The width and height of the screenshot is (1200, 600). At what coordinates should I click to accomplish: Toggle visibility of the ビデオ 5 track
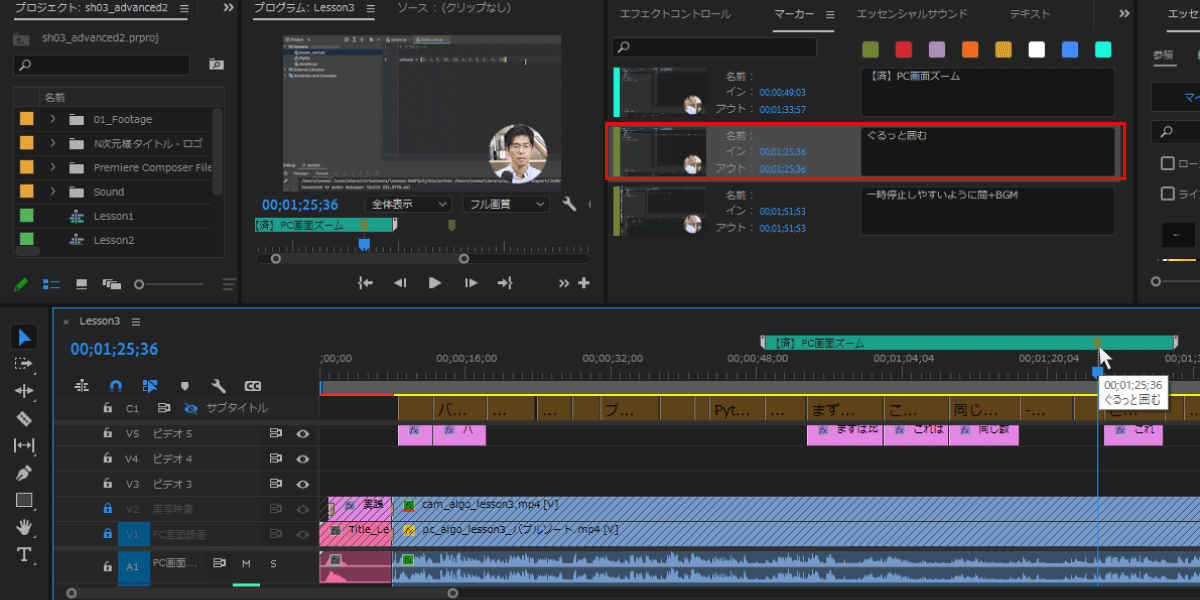point(302,434)
